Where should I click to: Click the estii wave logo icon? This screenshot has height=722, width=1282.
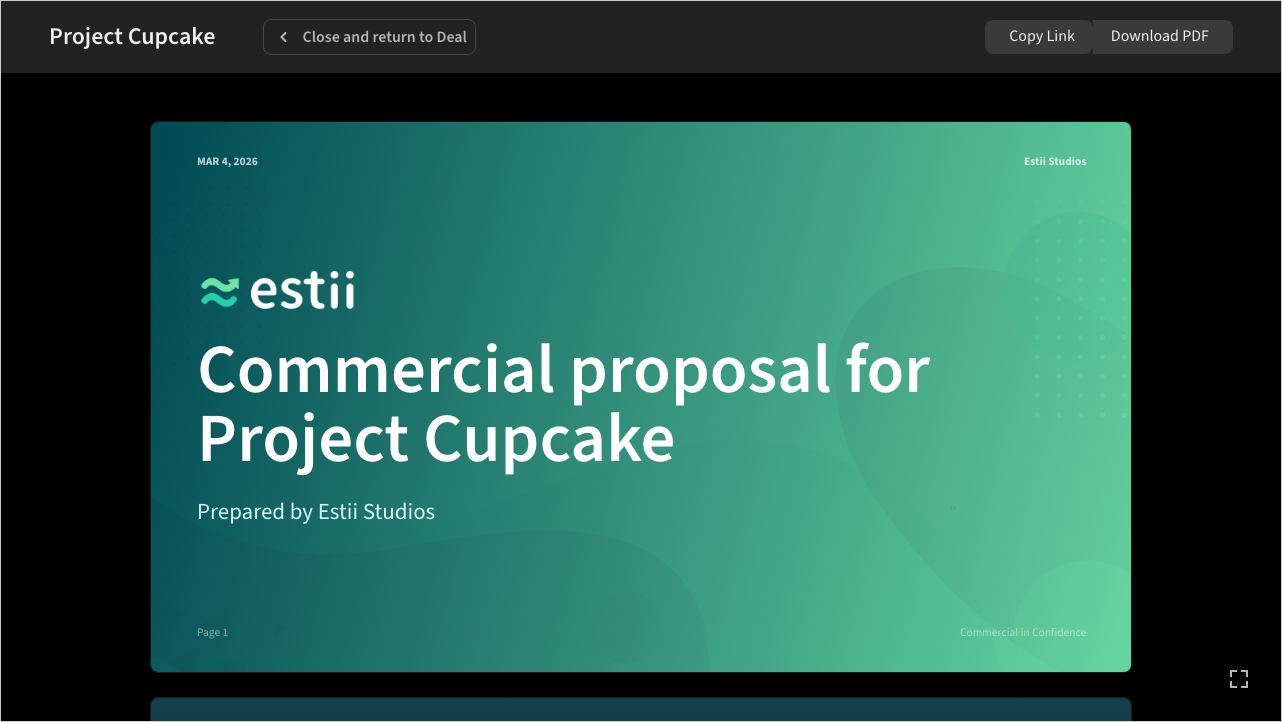click(x=219, y=291)
